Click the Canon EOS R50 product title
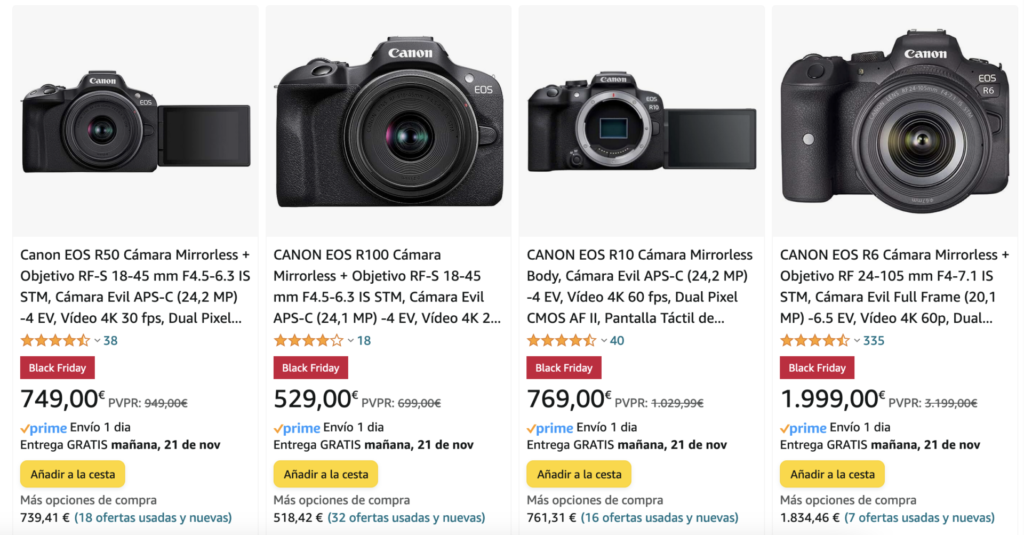The width and height of the screenshot is (1024, 535). 135,286
